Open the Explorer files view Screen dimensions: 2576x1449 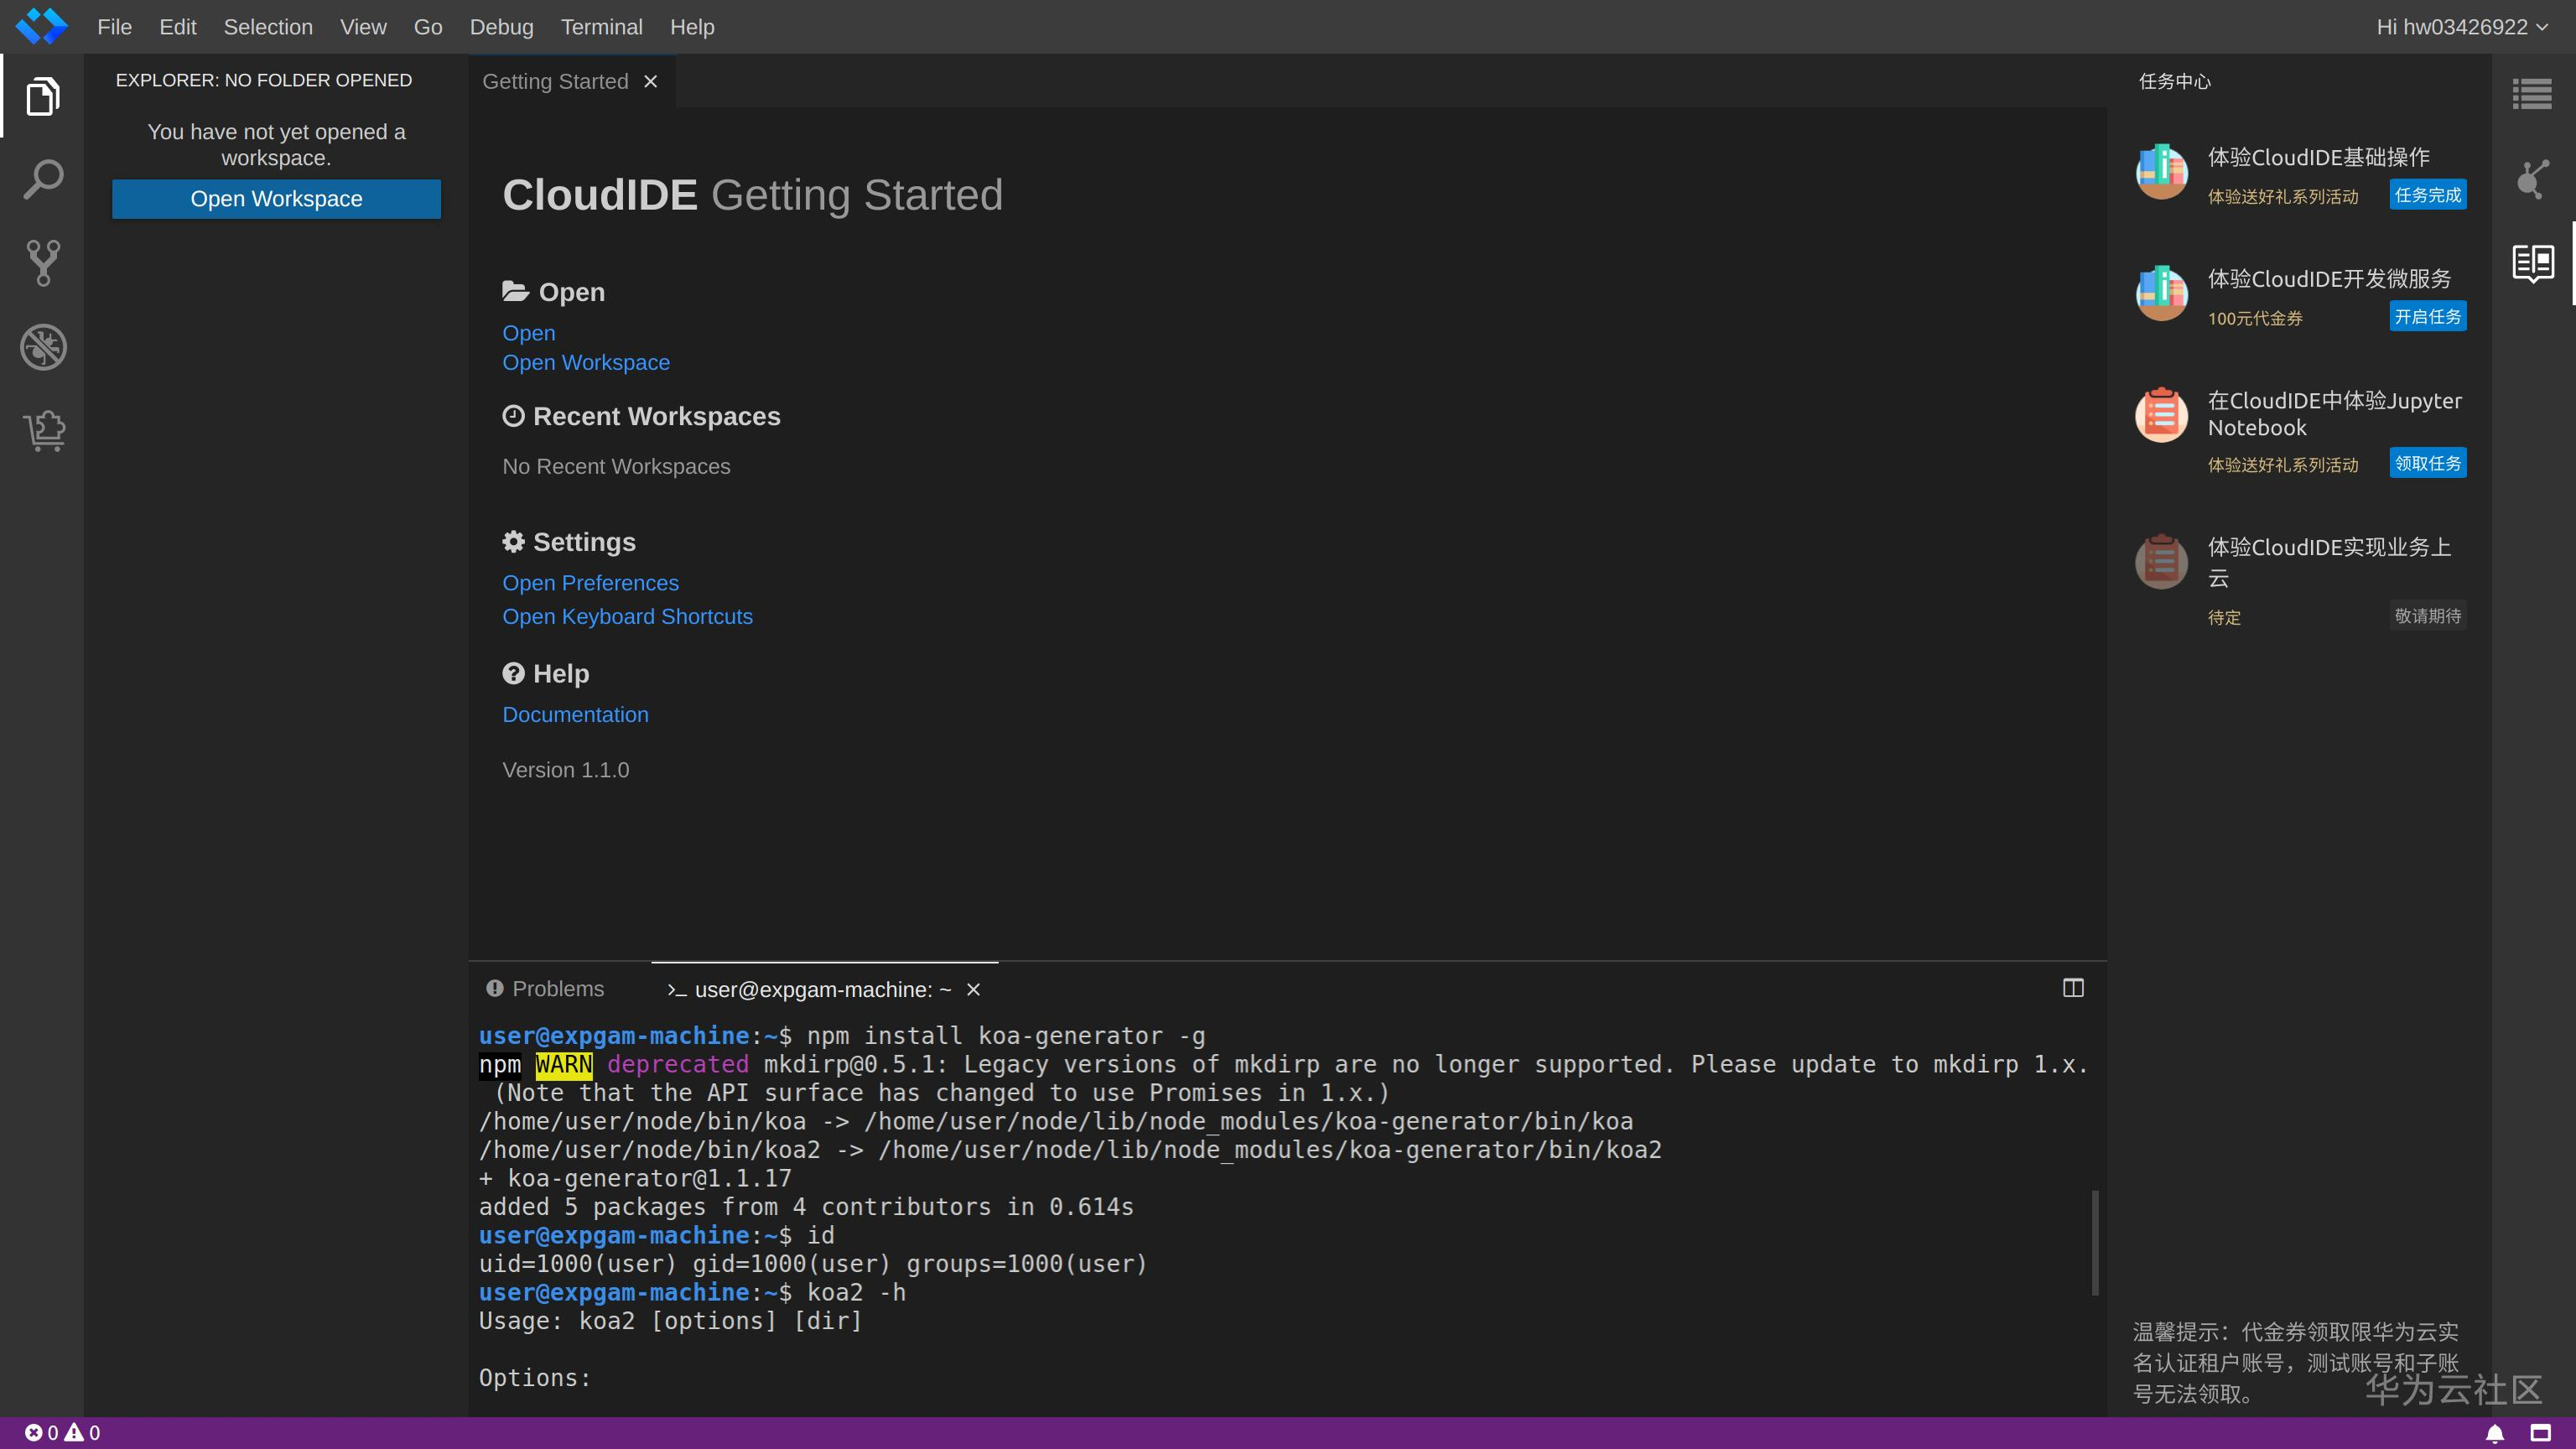42,97
